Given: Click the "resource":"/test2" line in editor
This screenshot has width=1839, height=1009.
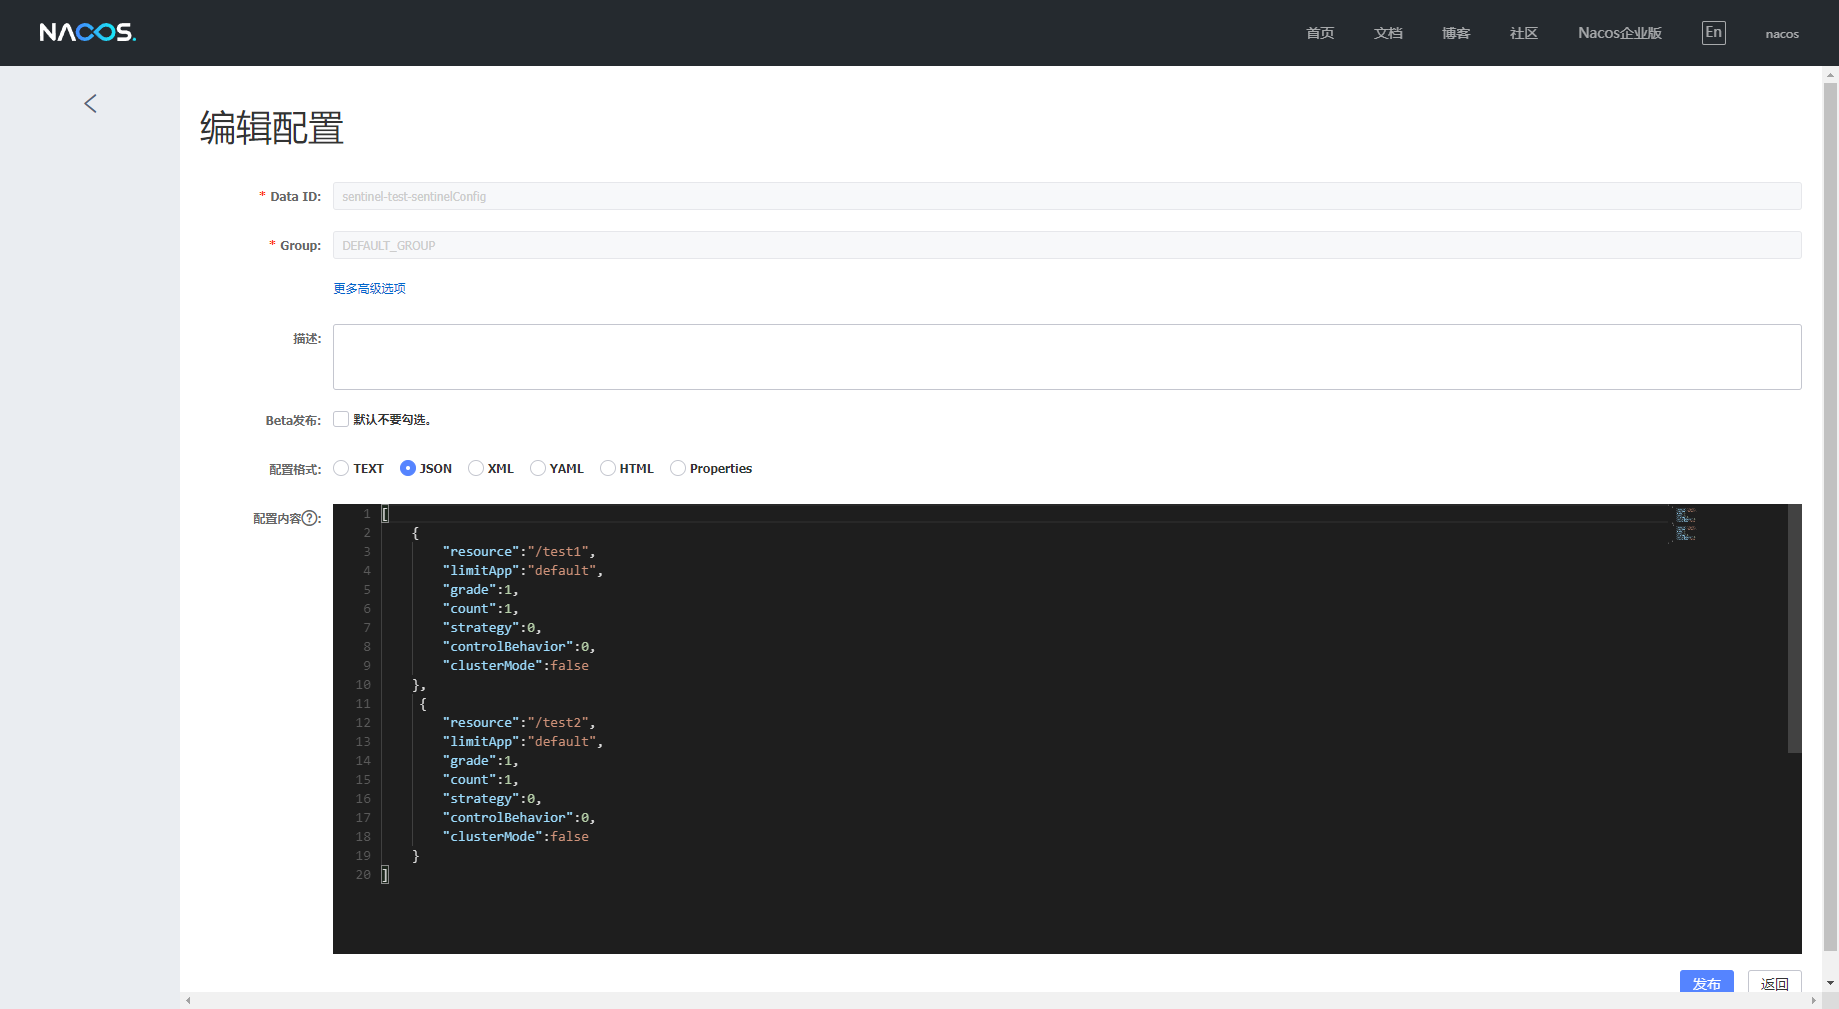Looking at the screenshot, I should point(519,722).
